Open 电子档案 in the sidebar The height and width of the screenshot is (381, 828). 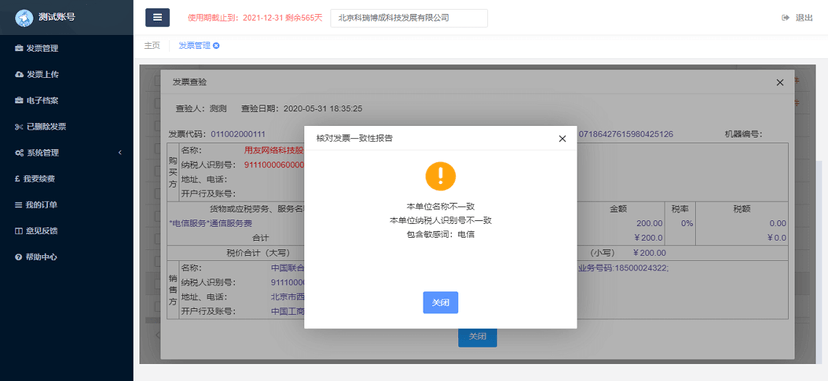(37, 100)
